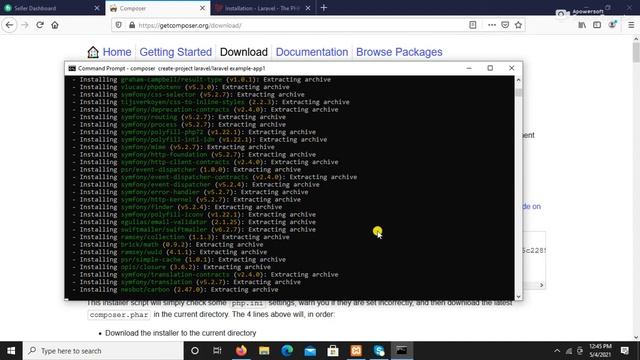
Task: Click the Home link on Composer site
Action: click(117, 52)
